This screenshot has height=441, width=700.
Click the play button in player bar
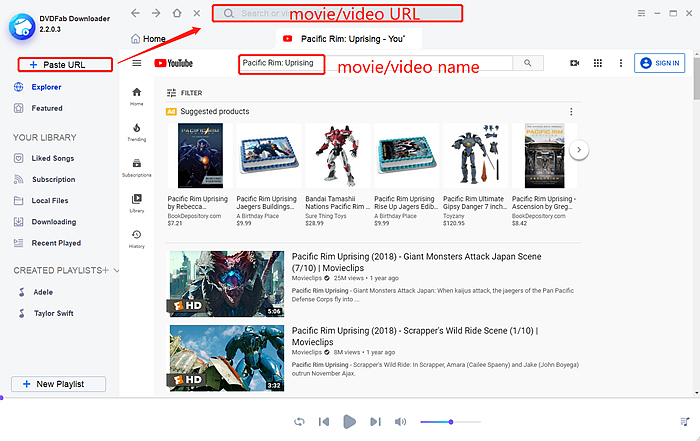[349, 422]
